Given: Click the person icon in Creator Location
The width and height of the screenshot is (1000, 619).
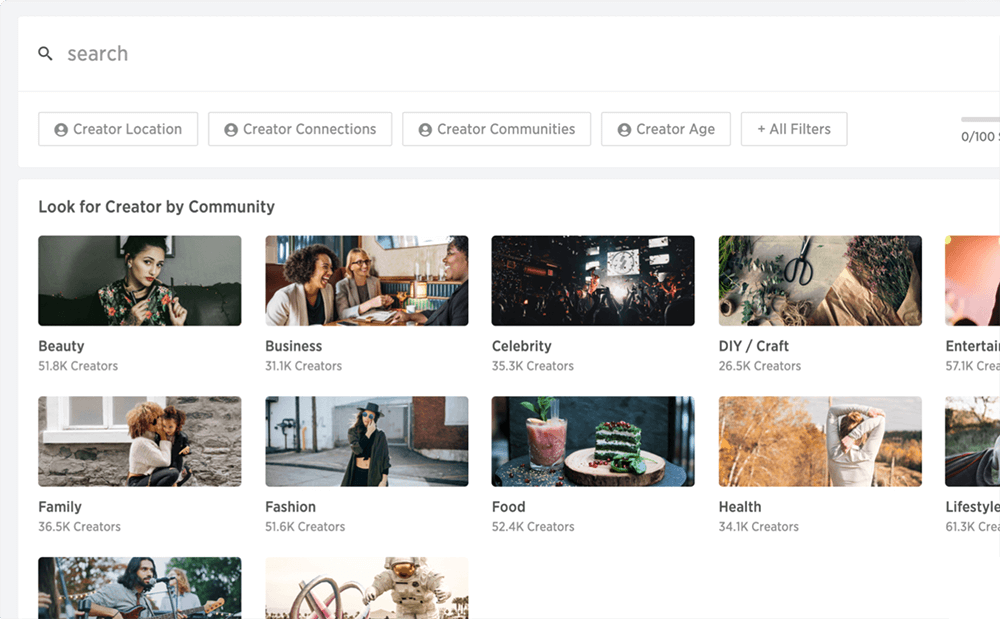Looking at the screenshot, I should tap(61, 129).
